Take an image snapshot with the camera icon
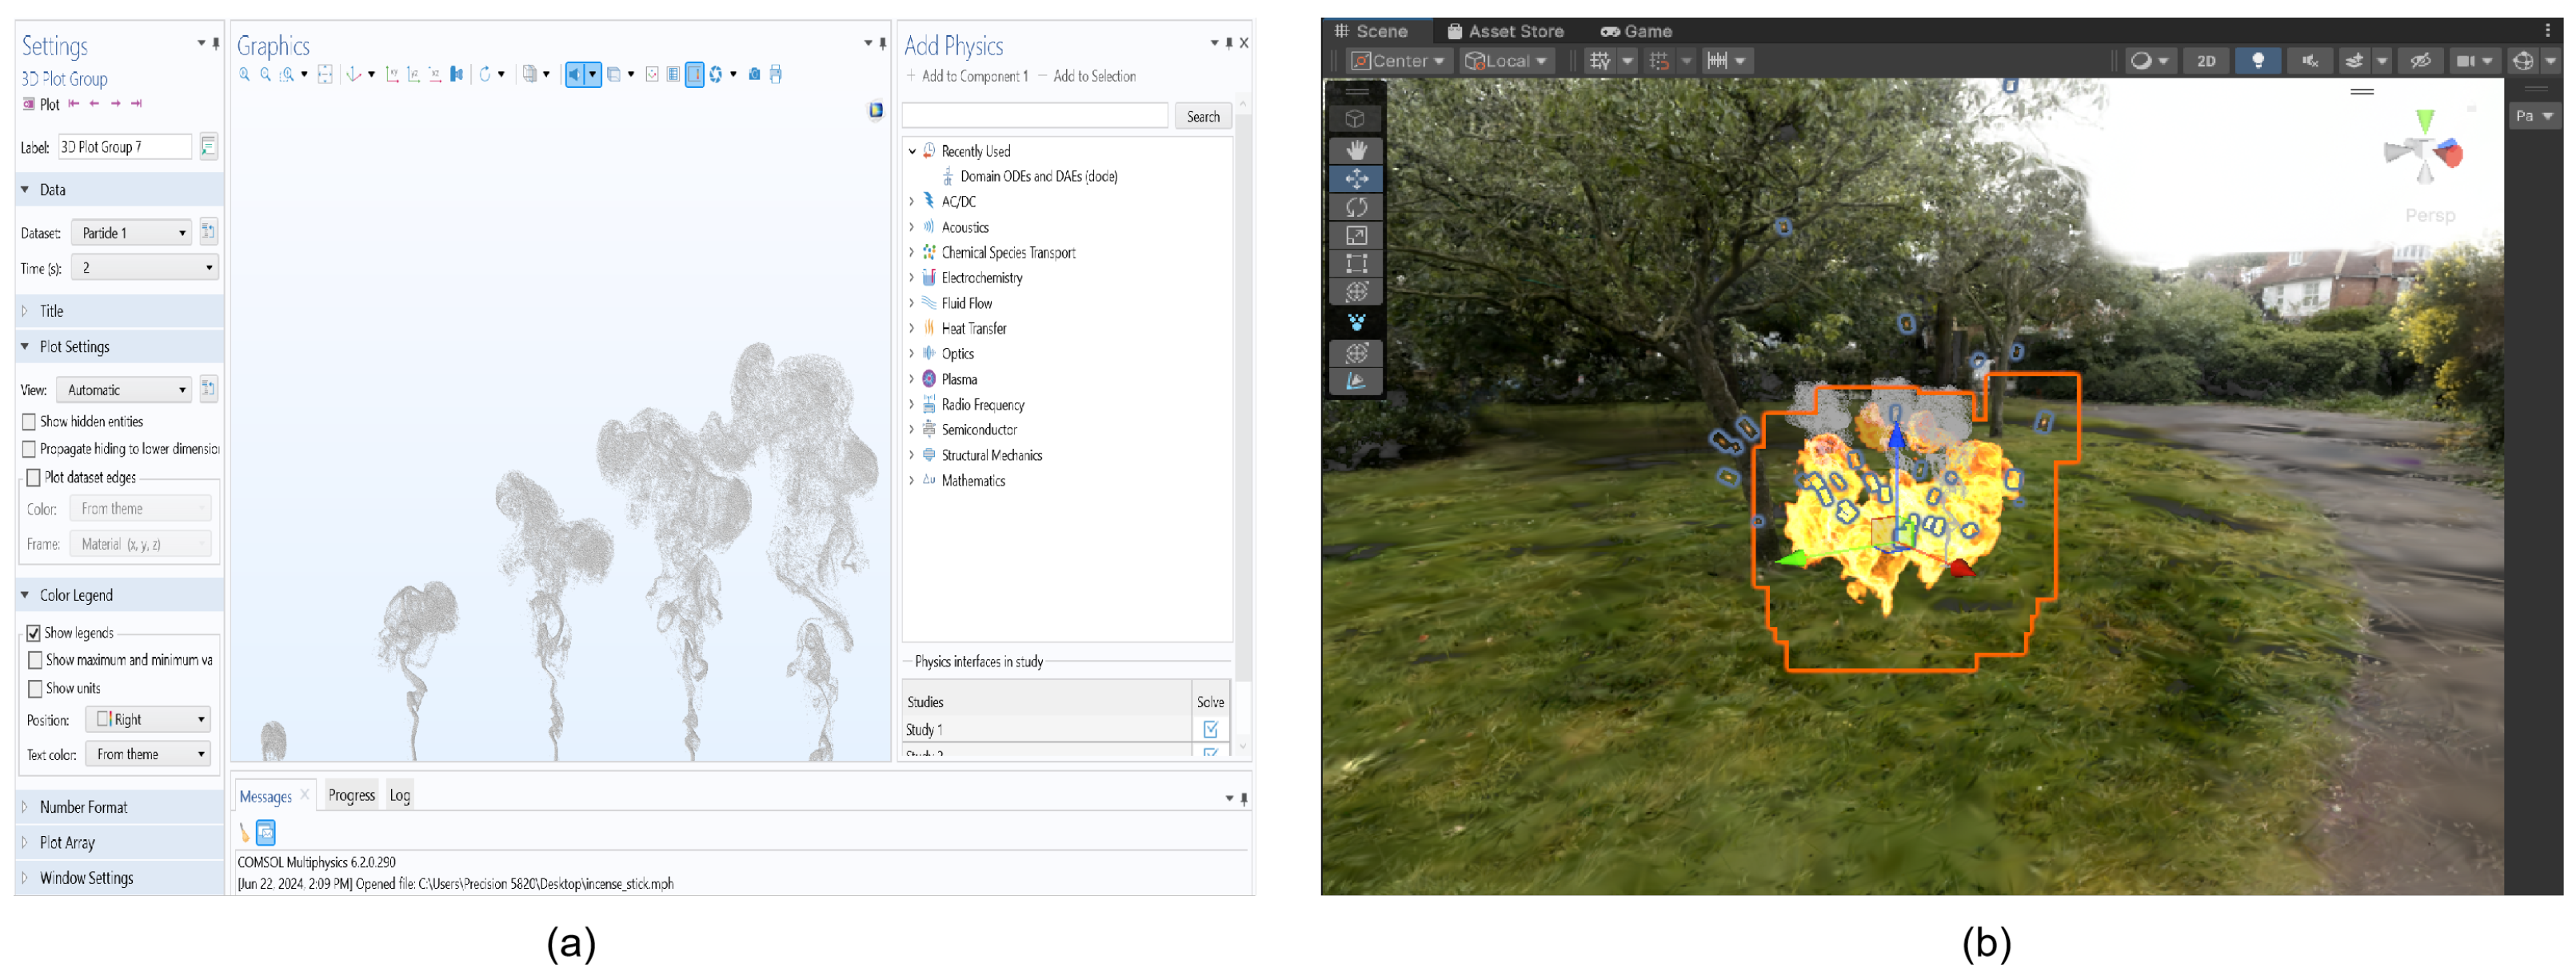2576x980 pixels. pos(754,74)
